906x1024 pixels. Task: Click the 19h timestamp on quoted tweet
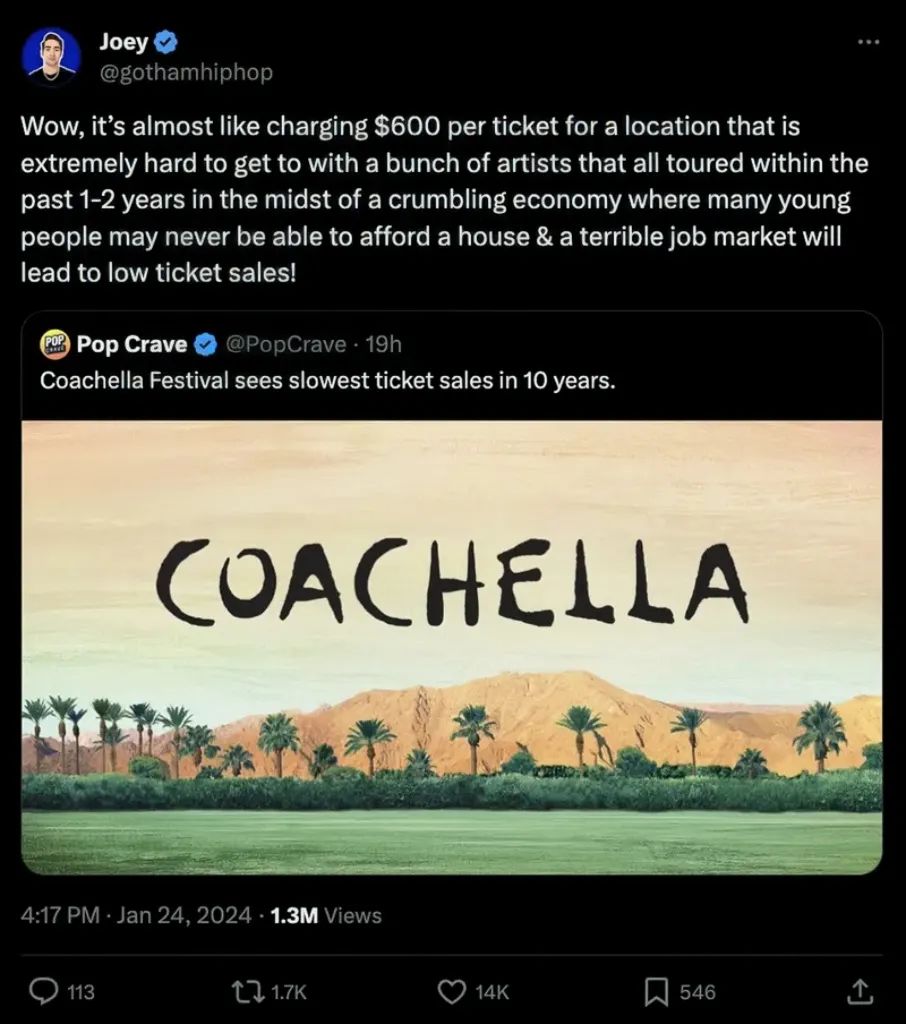tap(384, 345)
